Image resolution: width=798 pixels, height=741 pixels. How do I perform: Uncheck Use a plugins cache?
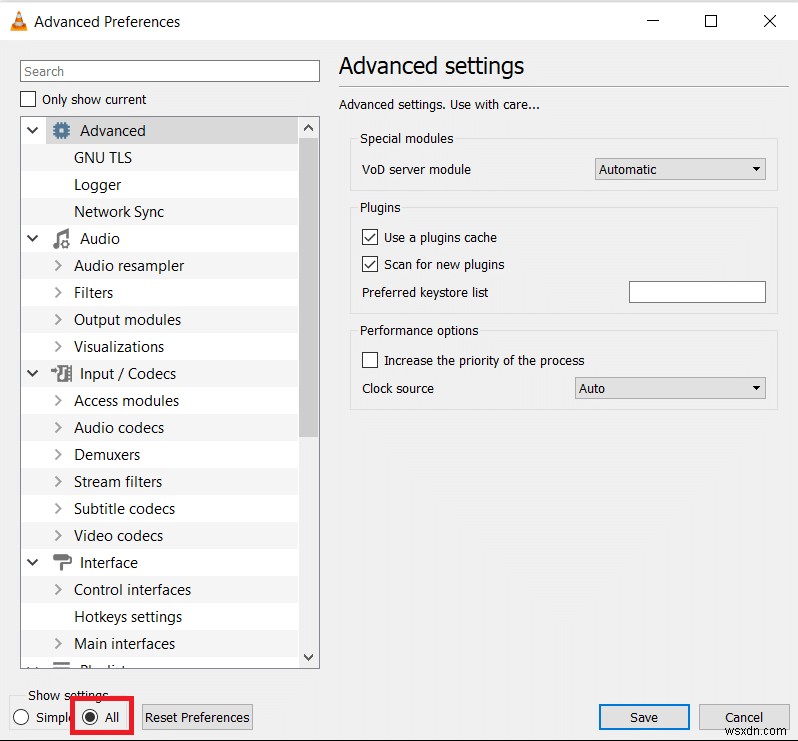point(370,237)
